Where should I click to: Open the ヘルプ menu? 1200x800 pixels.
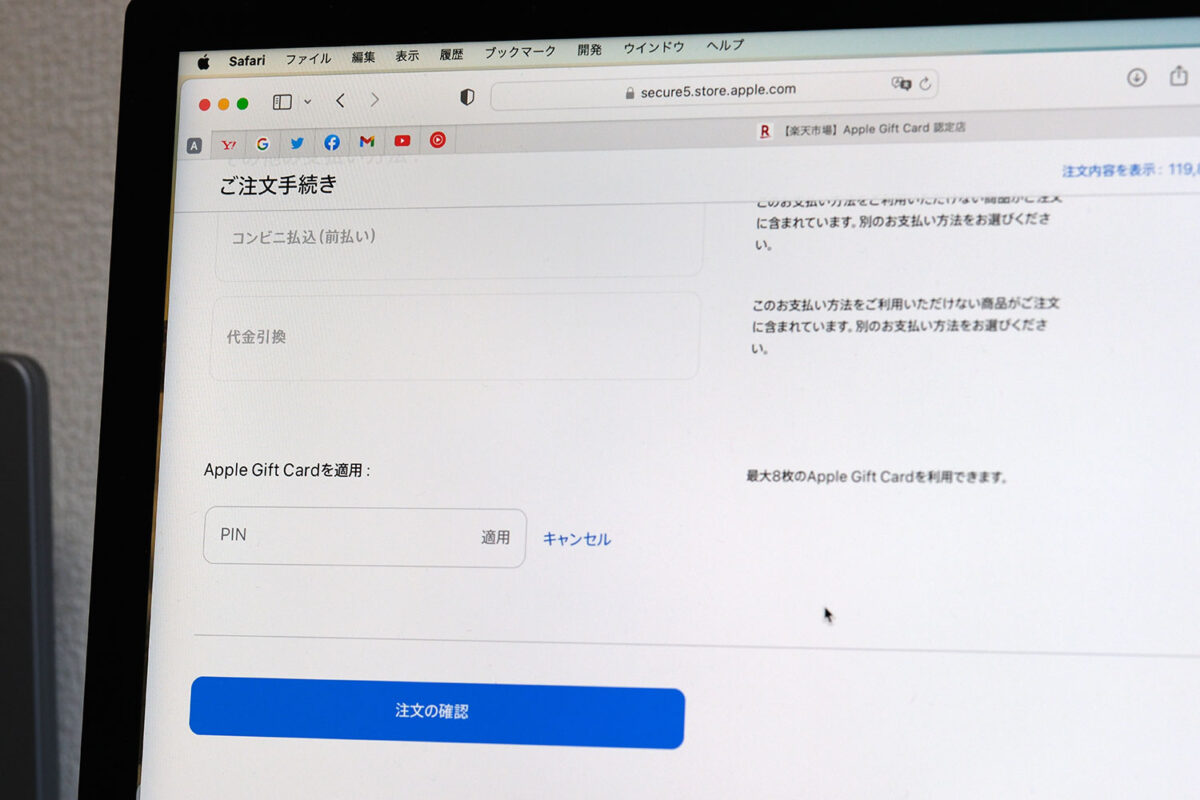pos(725,46)
